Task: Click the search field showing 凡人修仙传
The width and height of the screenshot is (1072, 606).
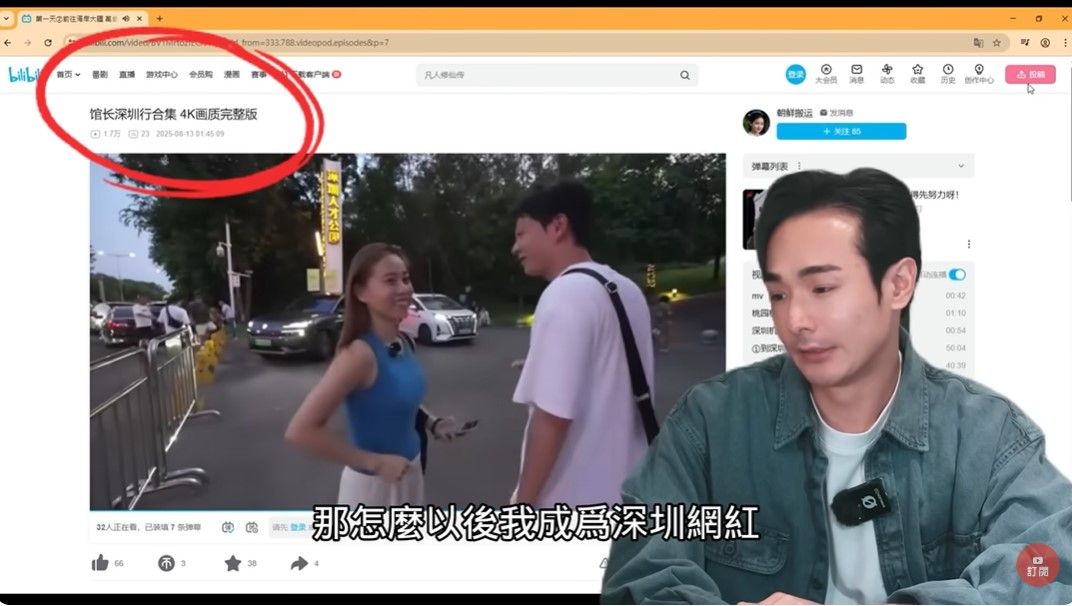Action: (550, 75)
